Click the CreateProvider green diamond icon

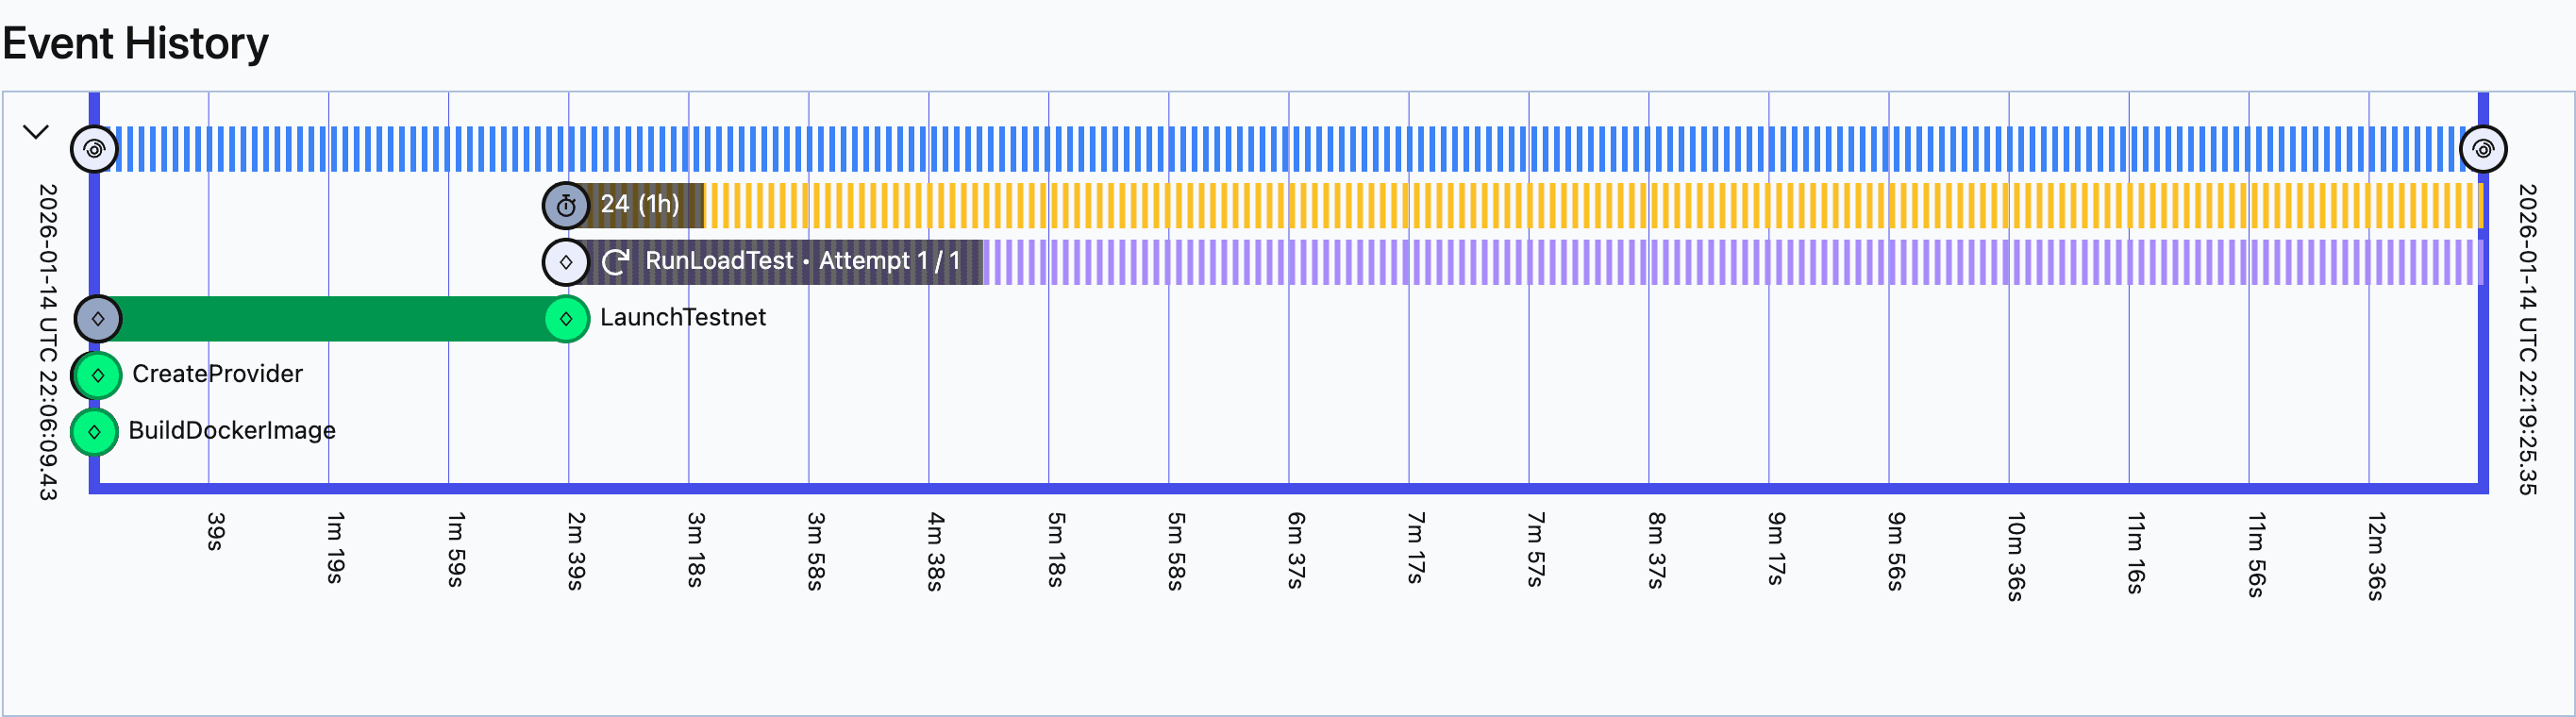98,375
